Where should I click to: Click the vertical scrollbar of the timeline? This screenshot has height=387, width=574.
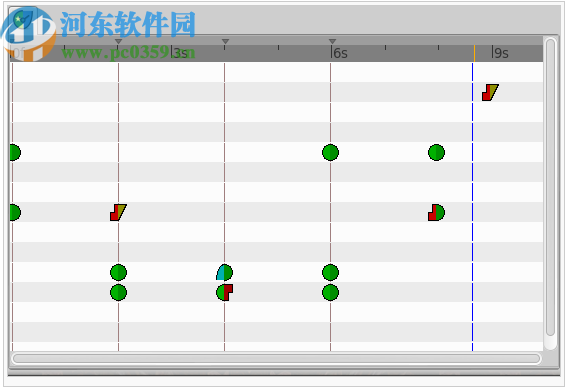click(x=550, y=187)
